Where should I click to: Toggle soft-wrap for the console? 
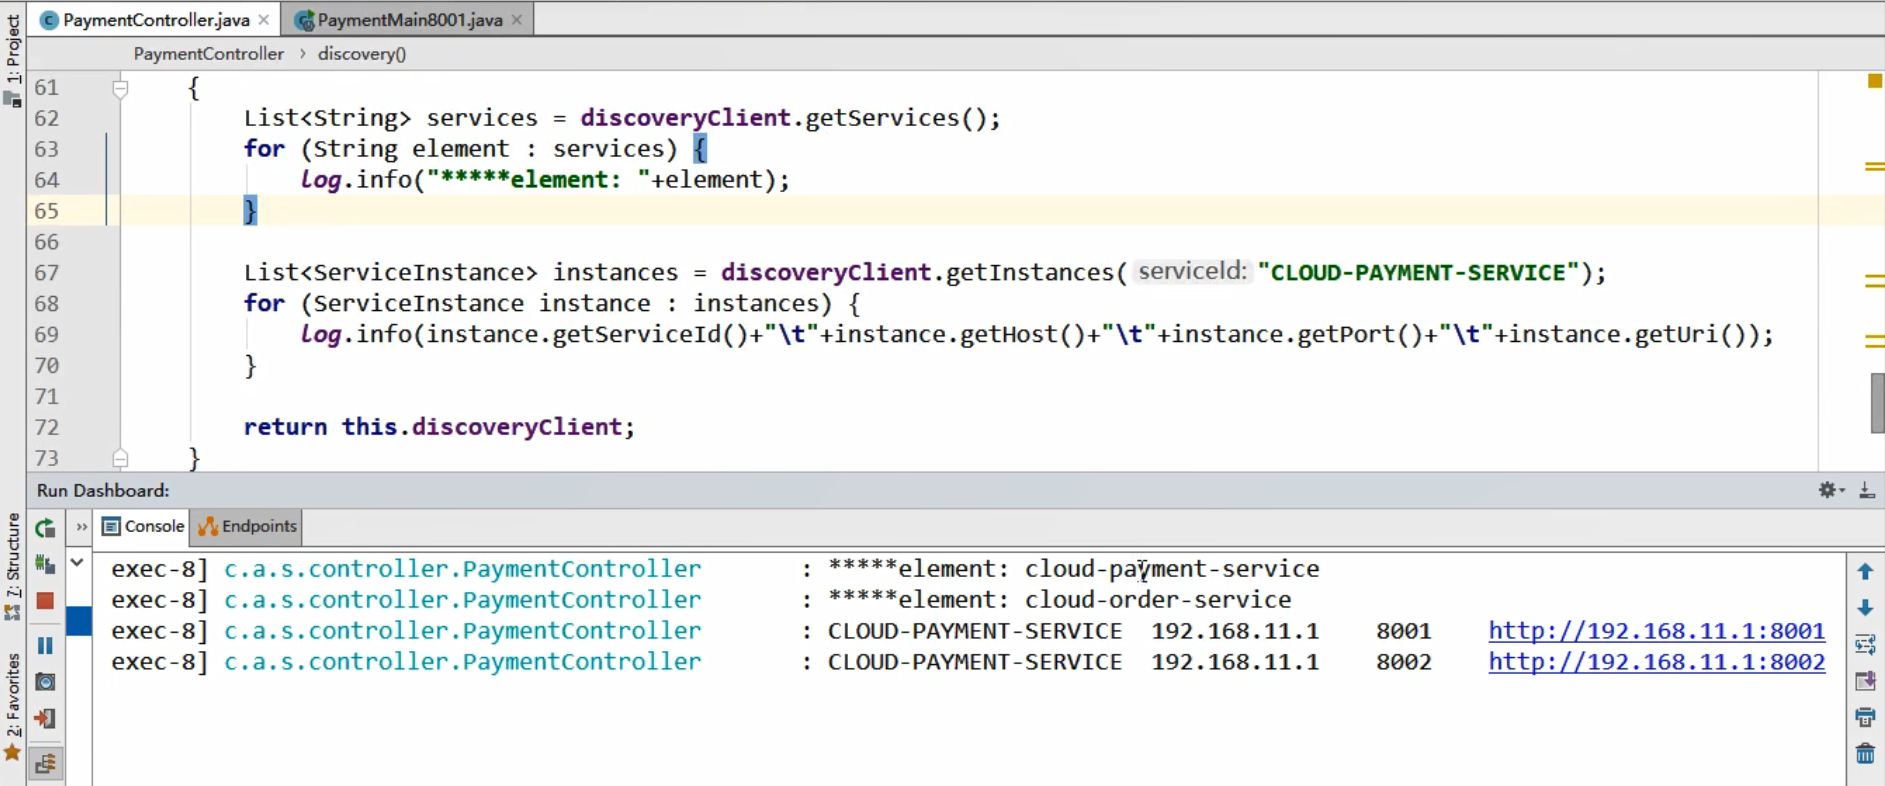click(1865, 645)
